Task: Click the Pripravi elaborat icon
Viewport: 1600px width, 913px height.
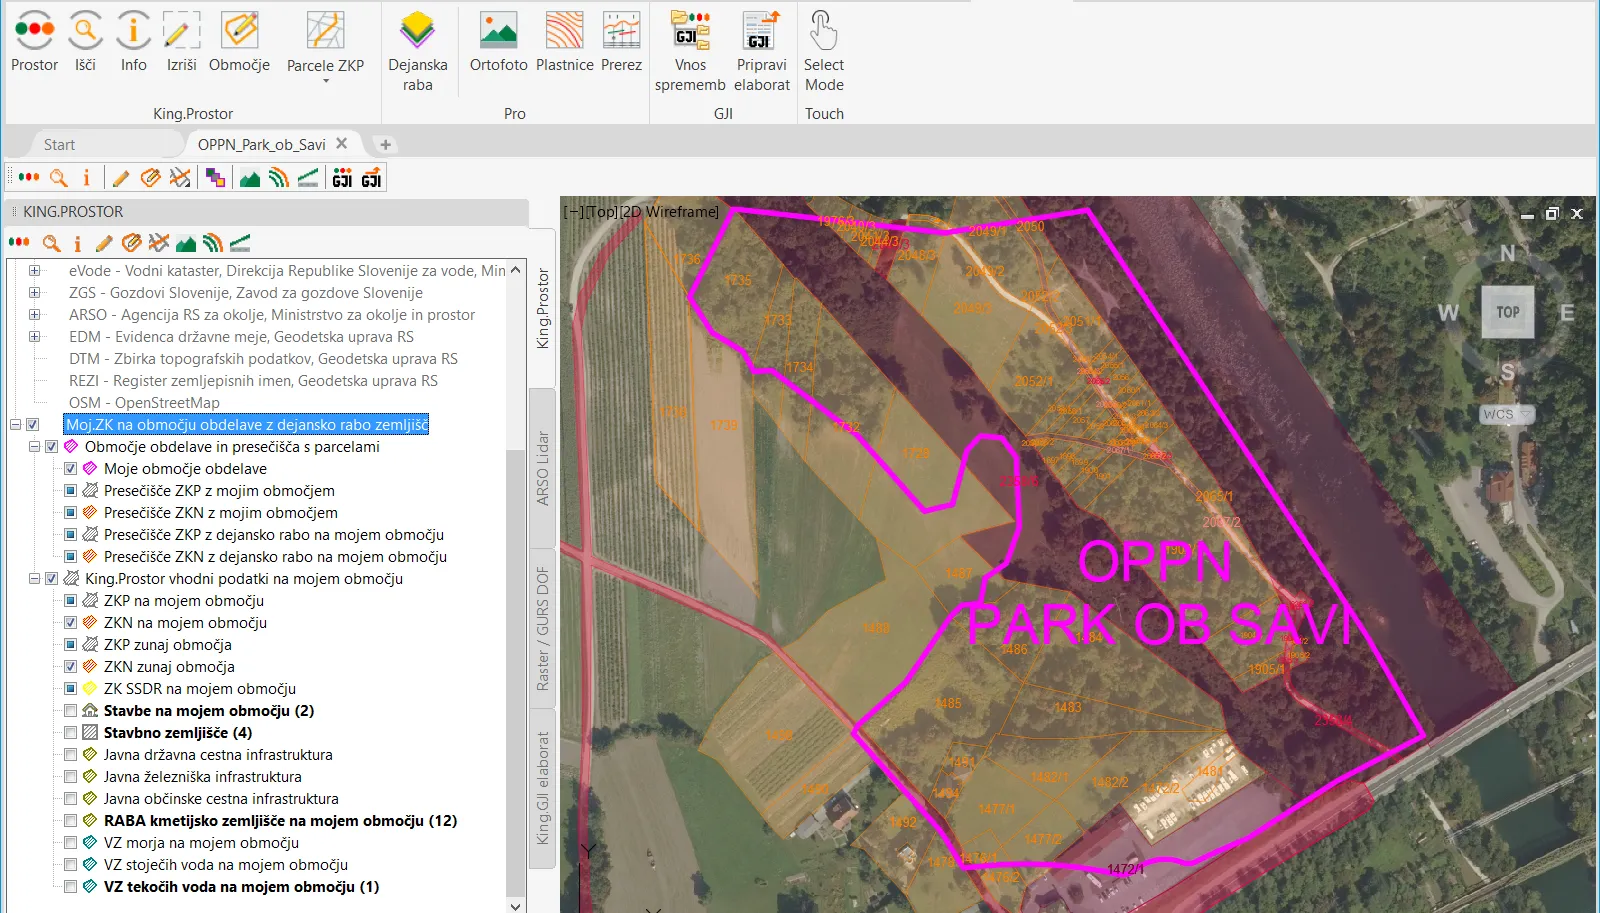Action: pyautogui.click(x=761, y=32)
